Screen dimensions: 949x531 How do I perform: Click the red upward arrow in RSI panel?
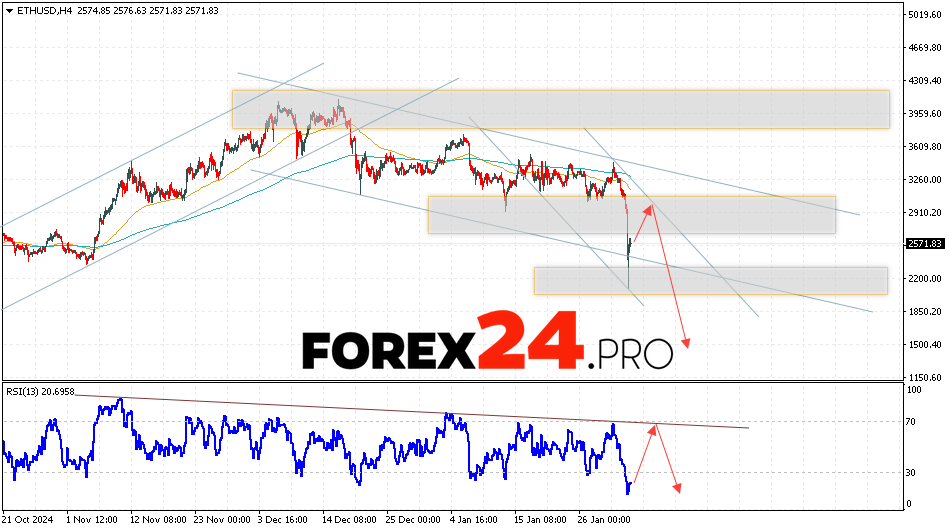(x=644, y=455)
